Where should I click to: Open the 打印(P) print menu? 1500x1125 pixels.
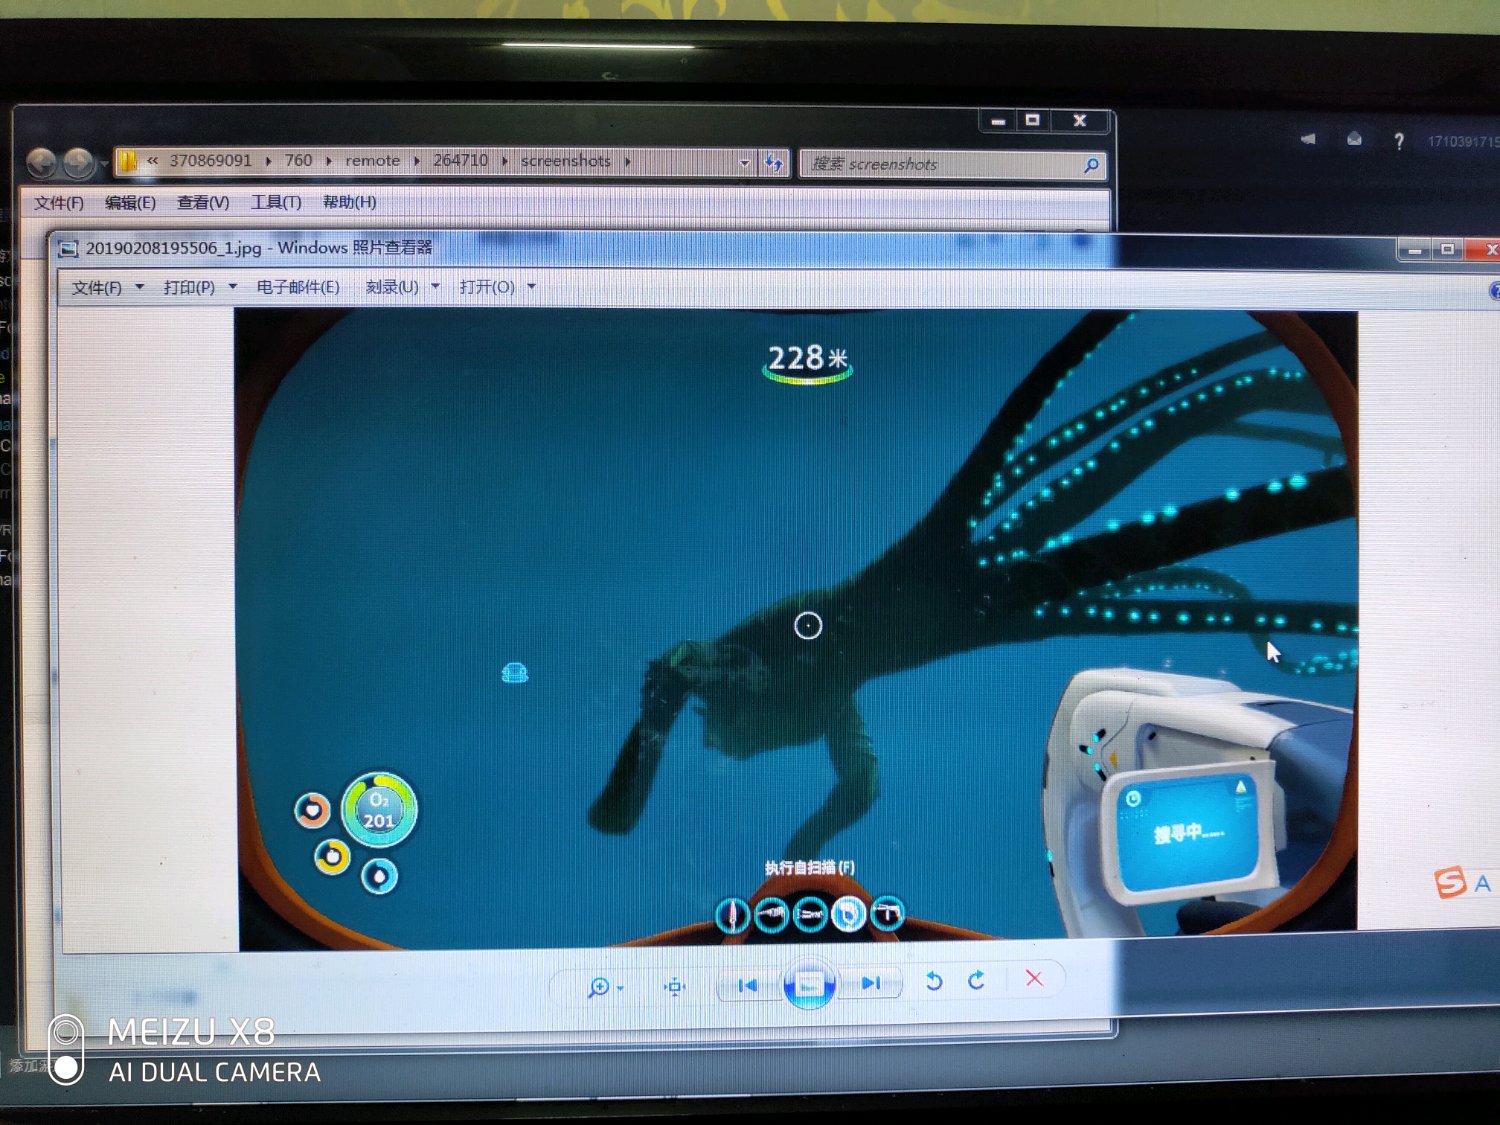tap(189, 287)
